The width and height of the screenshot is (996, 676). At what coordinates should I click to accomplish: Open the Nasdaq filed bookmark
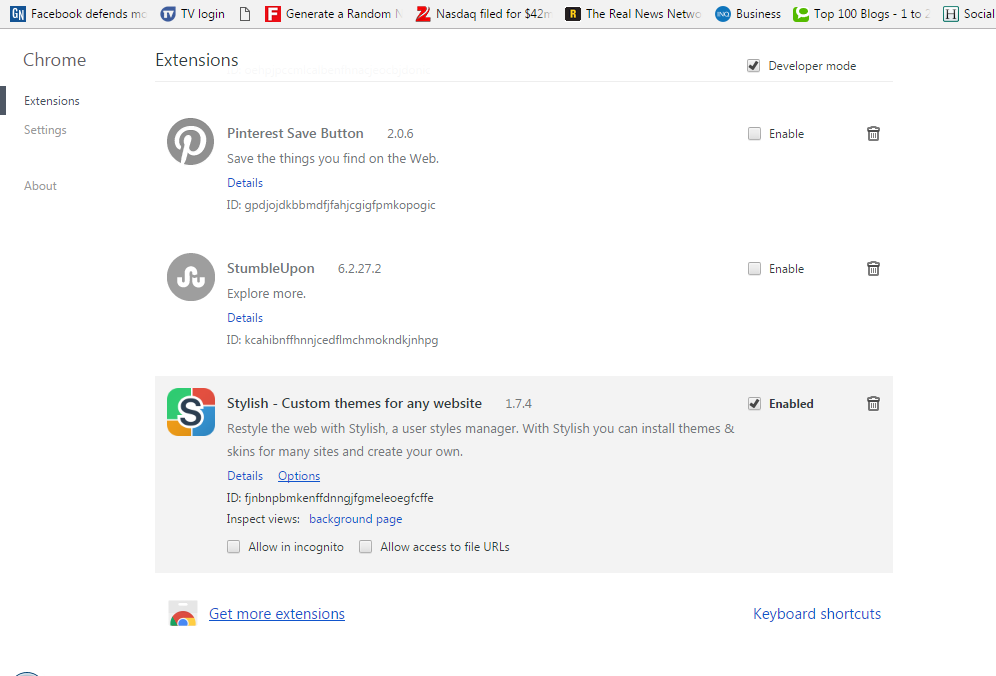[484, 13]
